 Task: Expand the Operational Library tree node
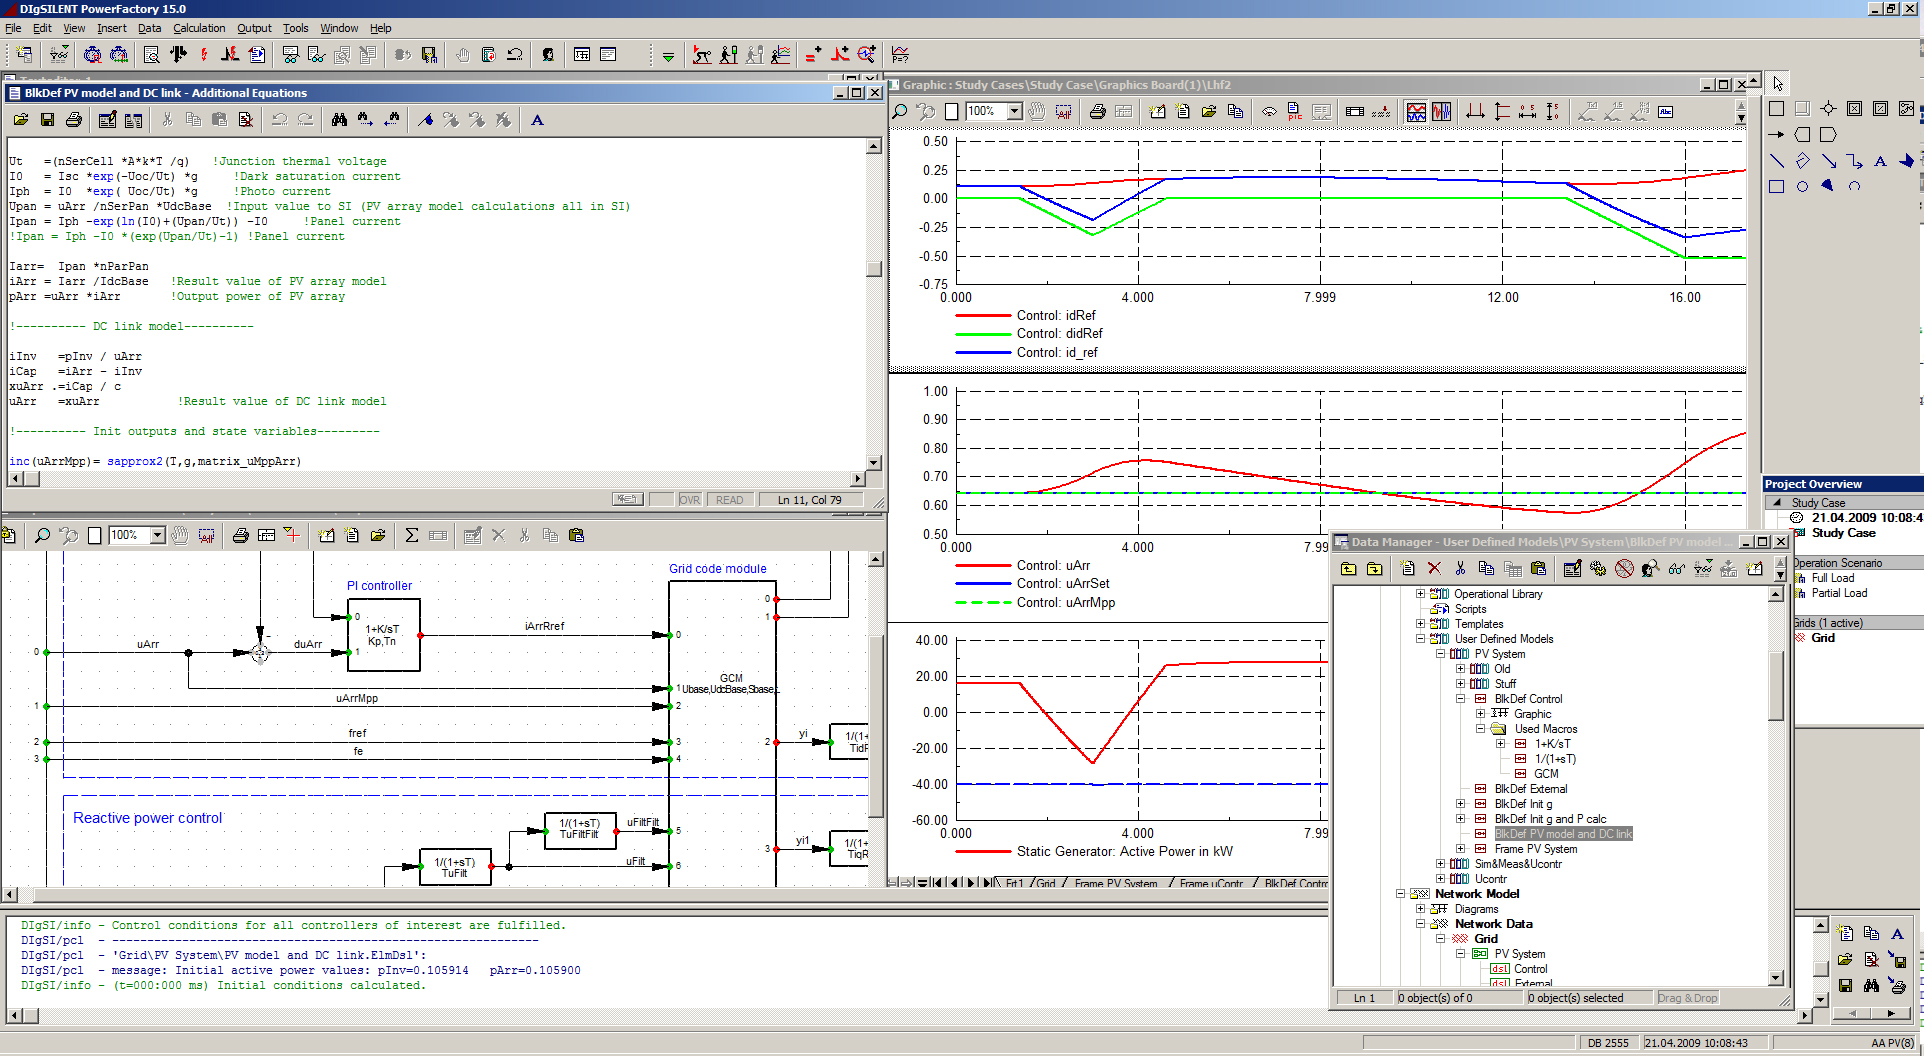pyautogui.click(x=1420, y=594)
